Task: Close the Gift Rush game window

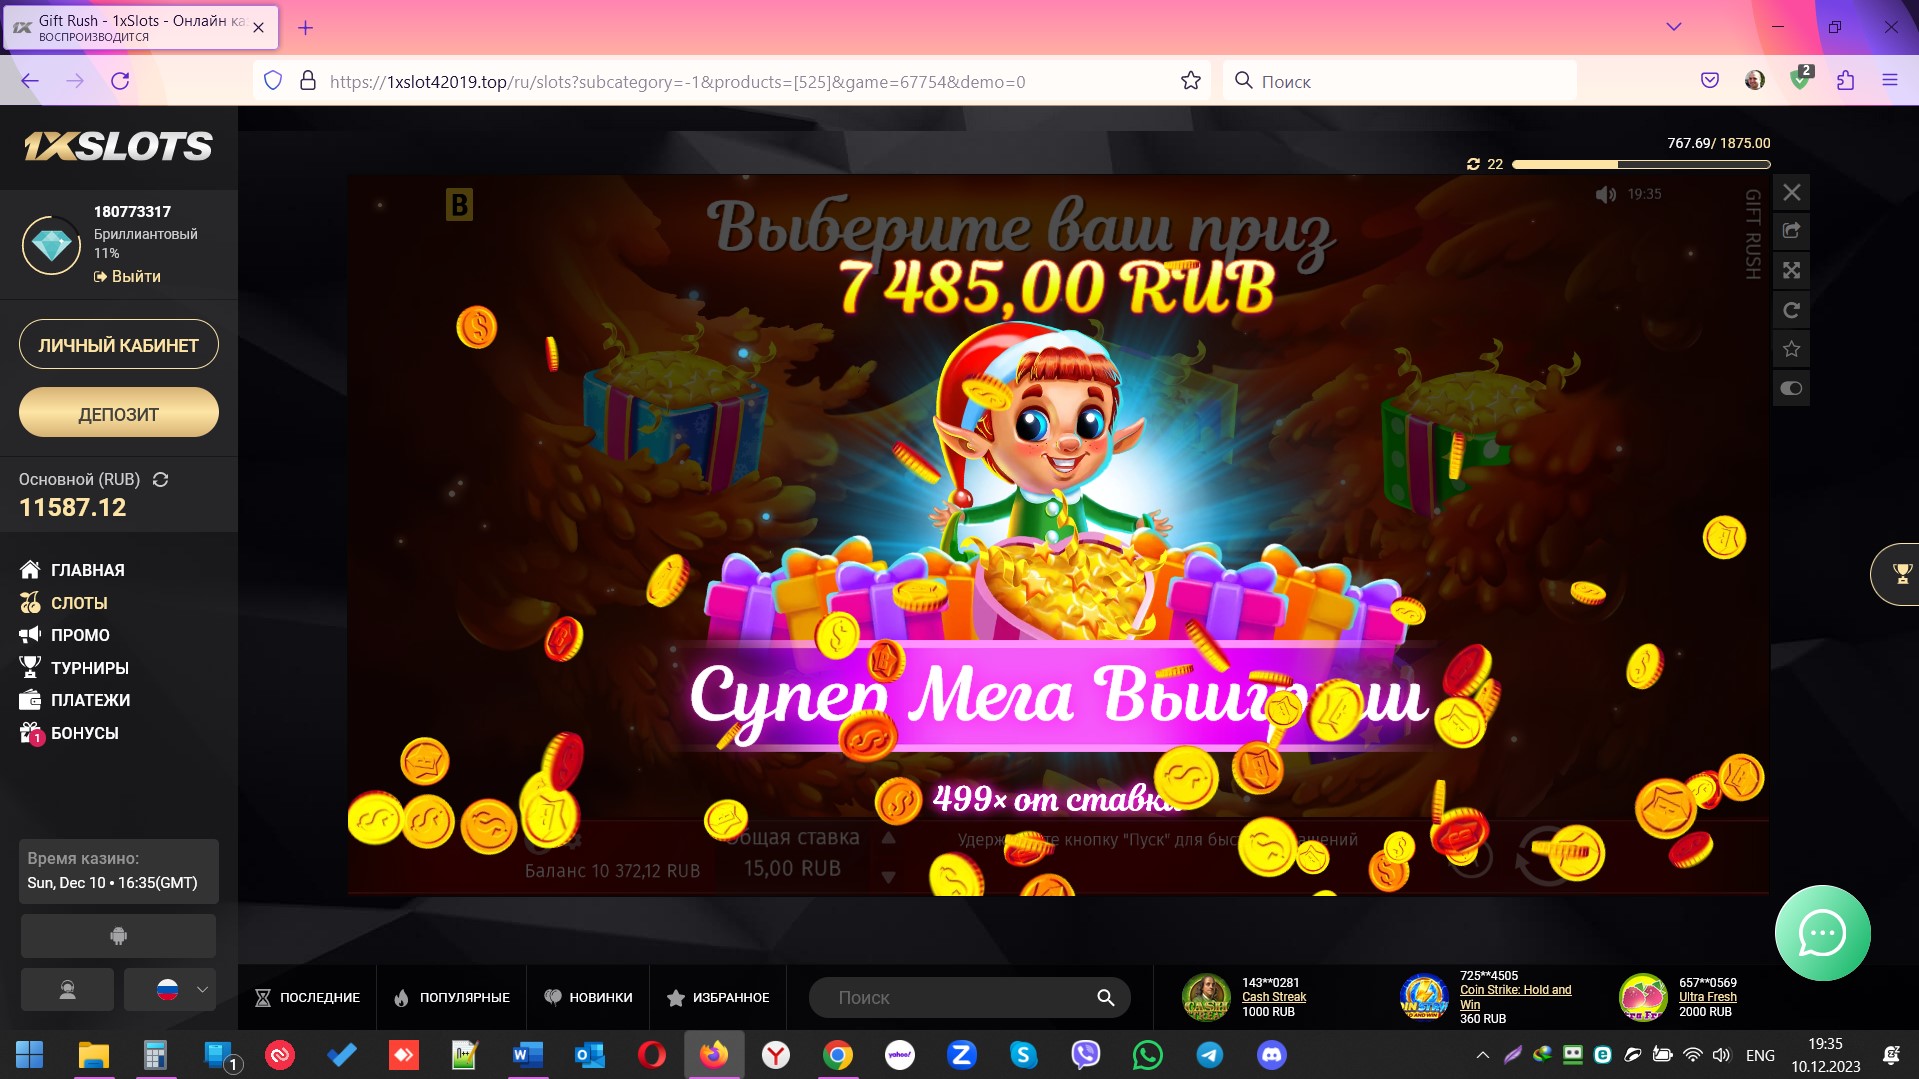Action: [1791, 192]
